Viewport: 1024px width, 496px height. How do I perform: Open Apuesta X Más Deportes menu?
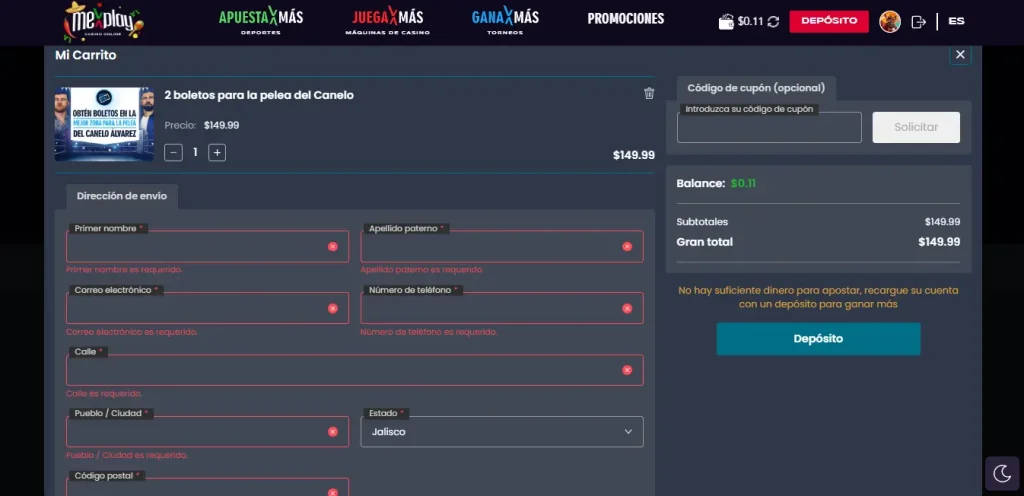click(261, 22)
